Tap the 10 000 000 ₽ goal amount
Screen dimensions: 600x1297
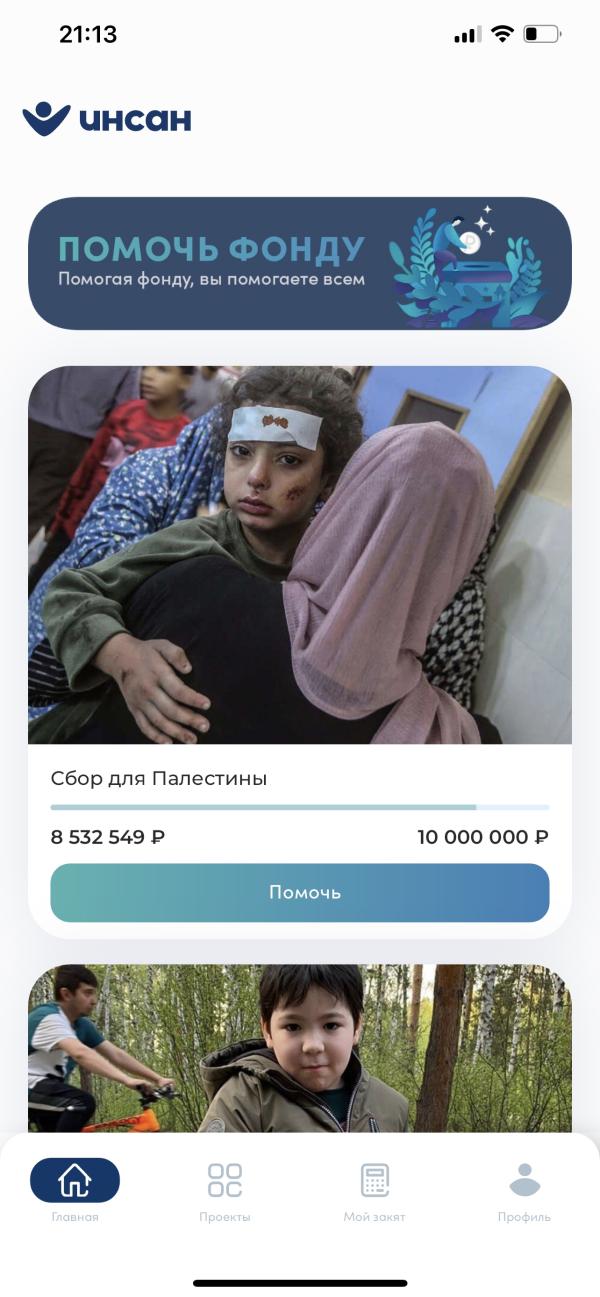pyautogui.click(x=483, y=838)
